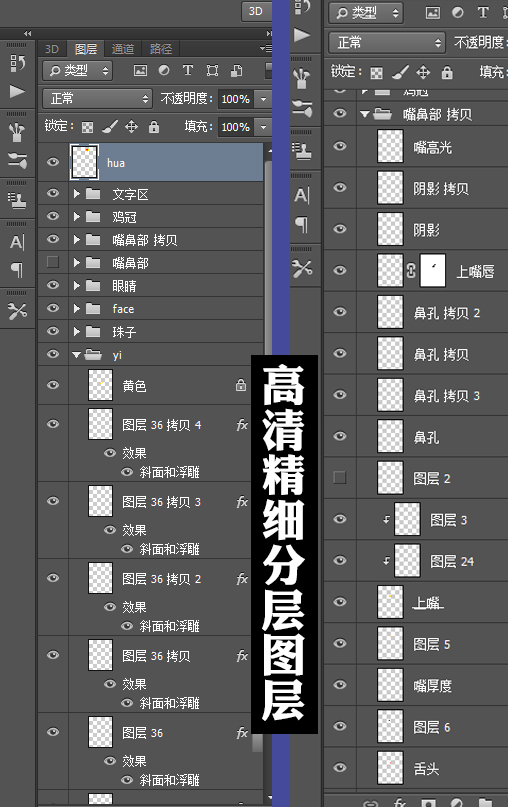Filter smart objects in left Layers panel
This screenshot has height=807, width=508.
pyautogui.click(x=236, y=71)
